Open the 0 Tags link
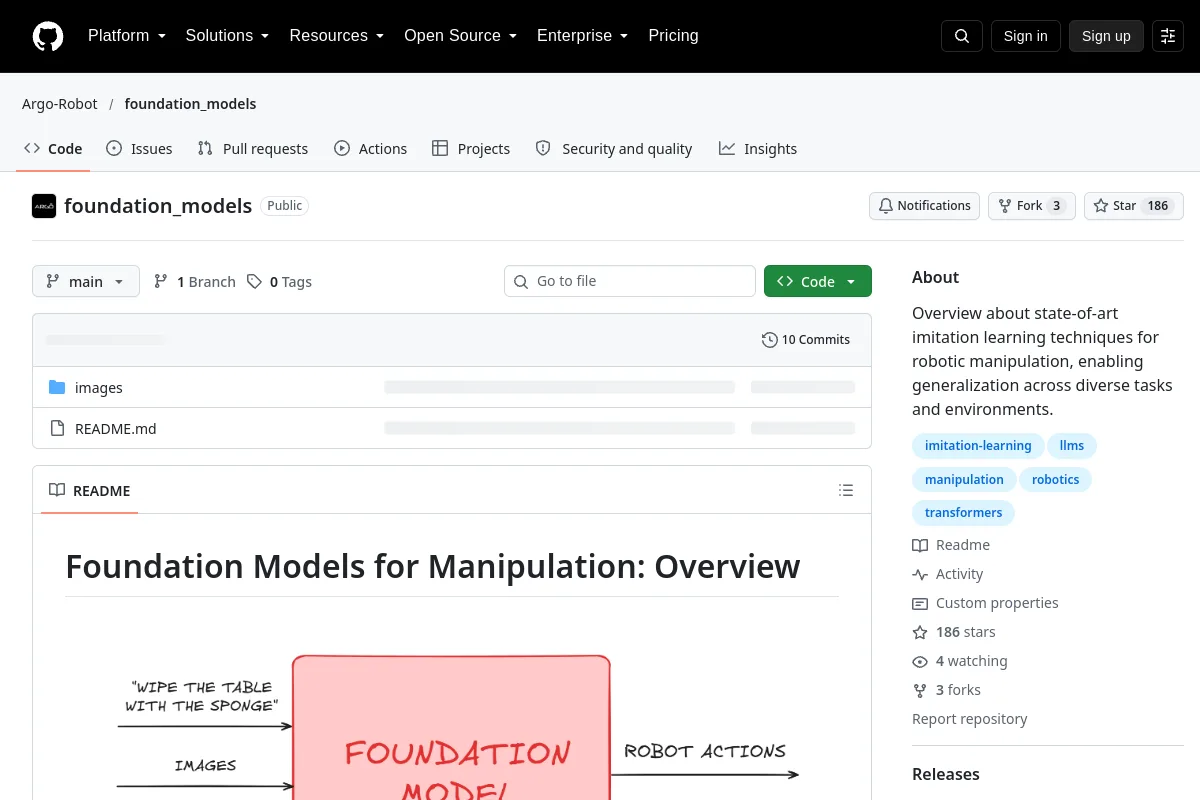The height and width of the screenshot is (800, 1200). click(x=279, y=282)
